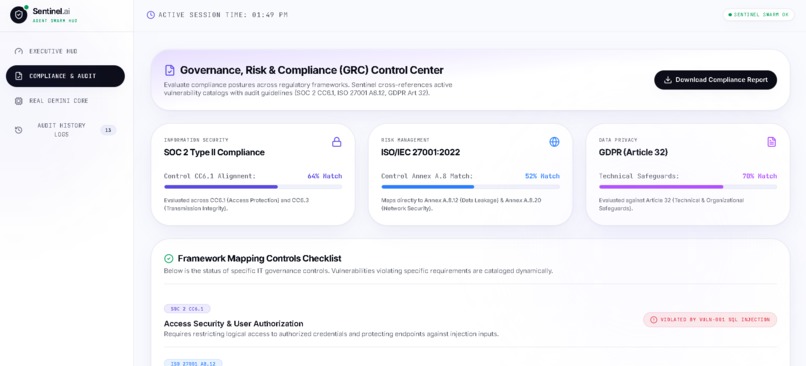Click the SOC 2 CC6.1 alignment progress bar
Image resolution: width=806 pixels, height=366 pixels.
(x=253, y=187)
